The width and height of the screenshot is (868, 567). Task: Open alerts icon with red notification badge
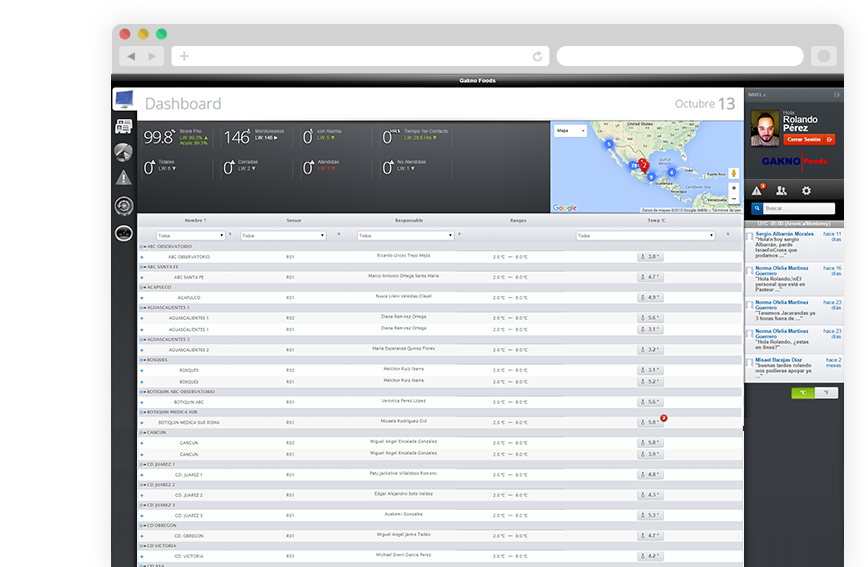click(x=757, y=190)
